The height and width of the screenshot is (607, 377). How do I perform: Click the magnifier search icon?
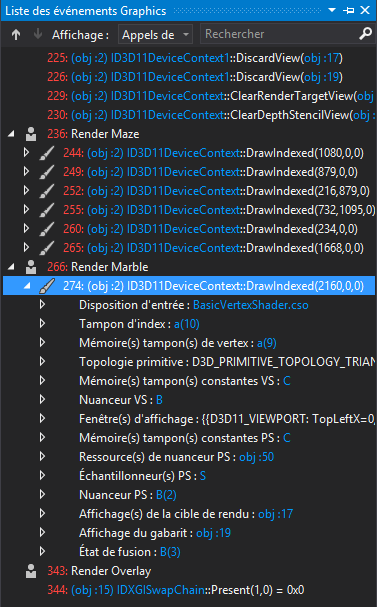[x=365, y=34]
